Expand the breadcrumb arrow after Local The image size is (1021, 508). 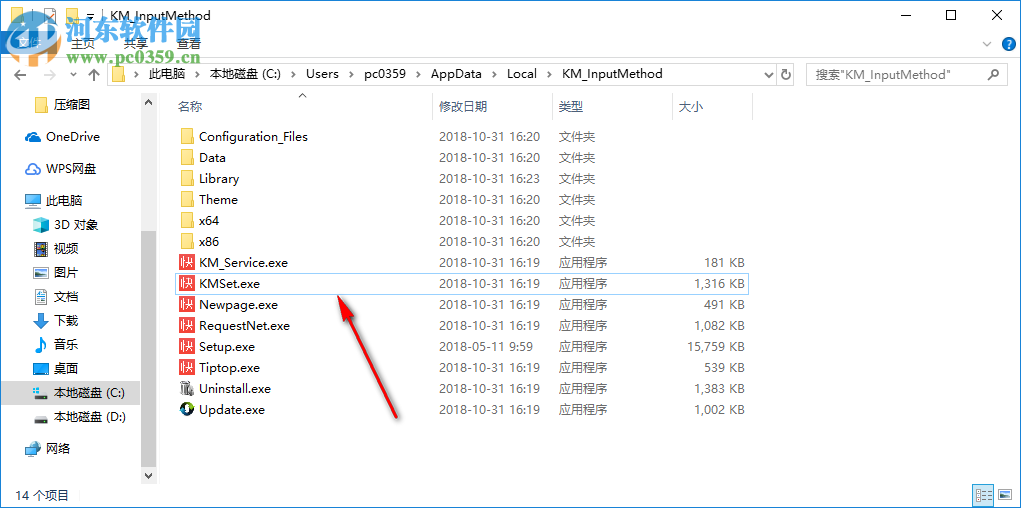550,74
